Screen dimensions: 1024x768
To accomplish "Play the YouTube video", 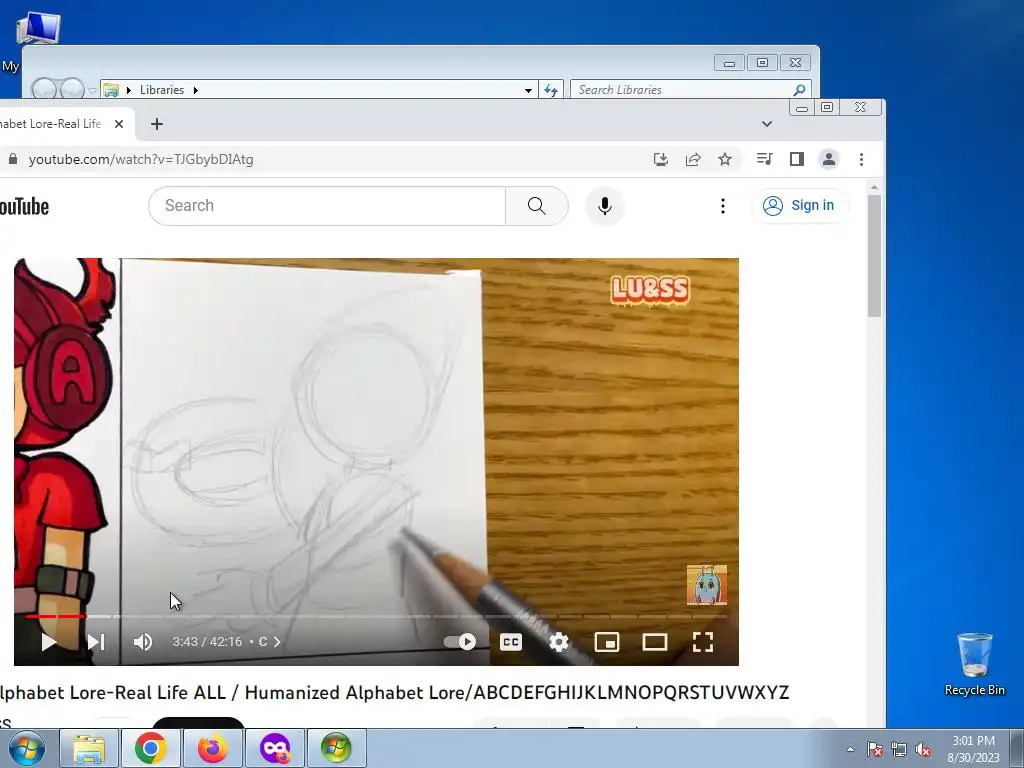I will coord(48,642).
